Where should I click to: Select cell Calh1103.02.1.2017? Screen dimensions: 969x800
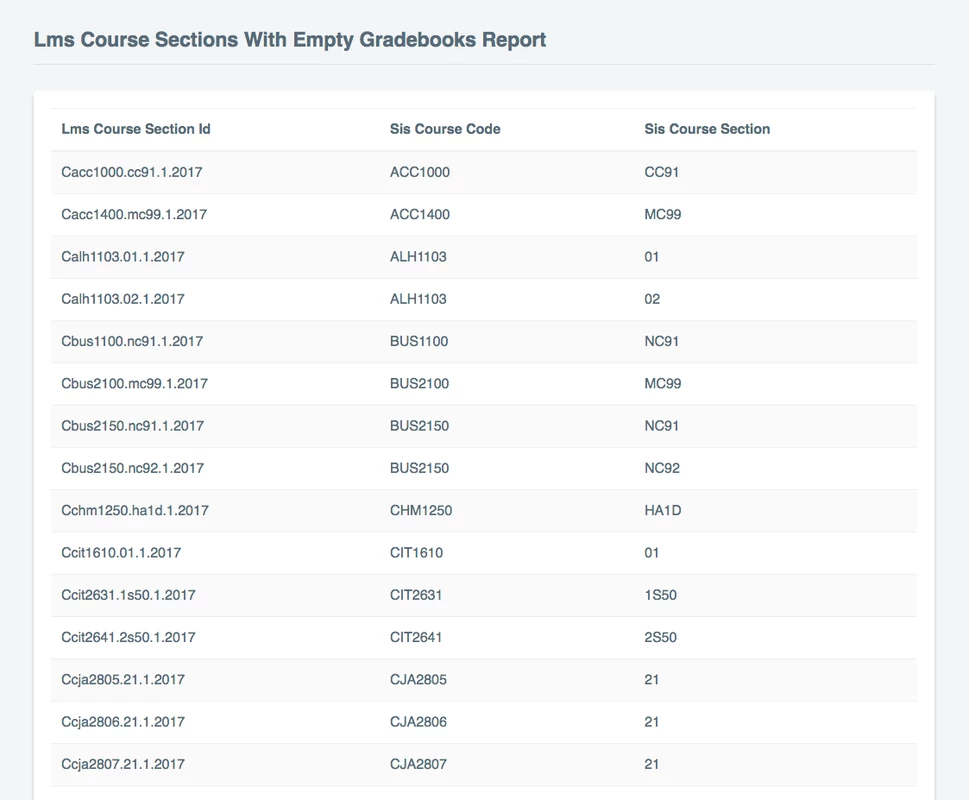click(123, 299)
